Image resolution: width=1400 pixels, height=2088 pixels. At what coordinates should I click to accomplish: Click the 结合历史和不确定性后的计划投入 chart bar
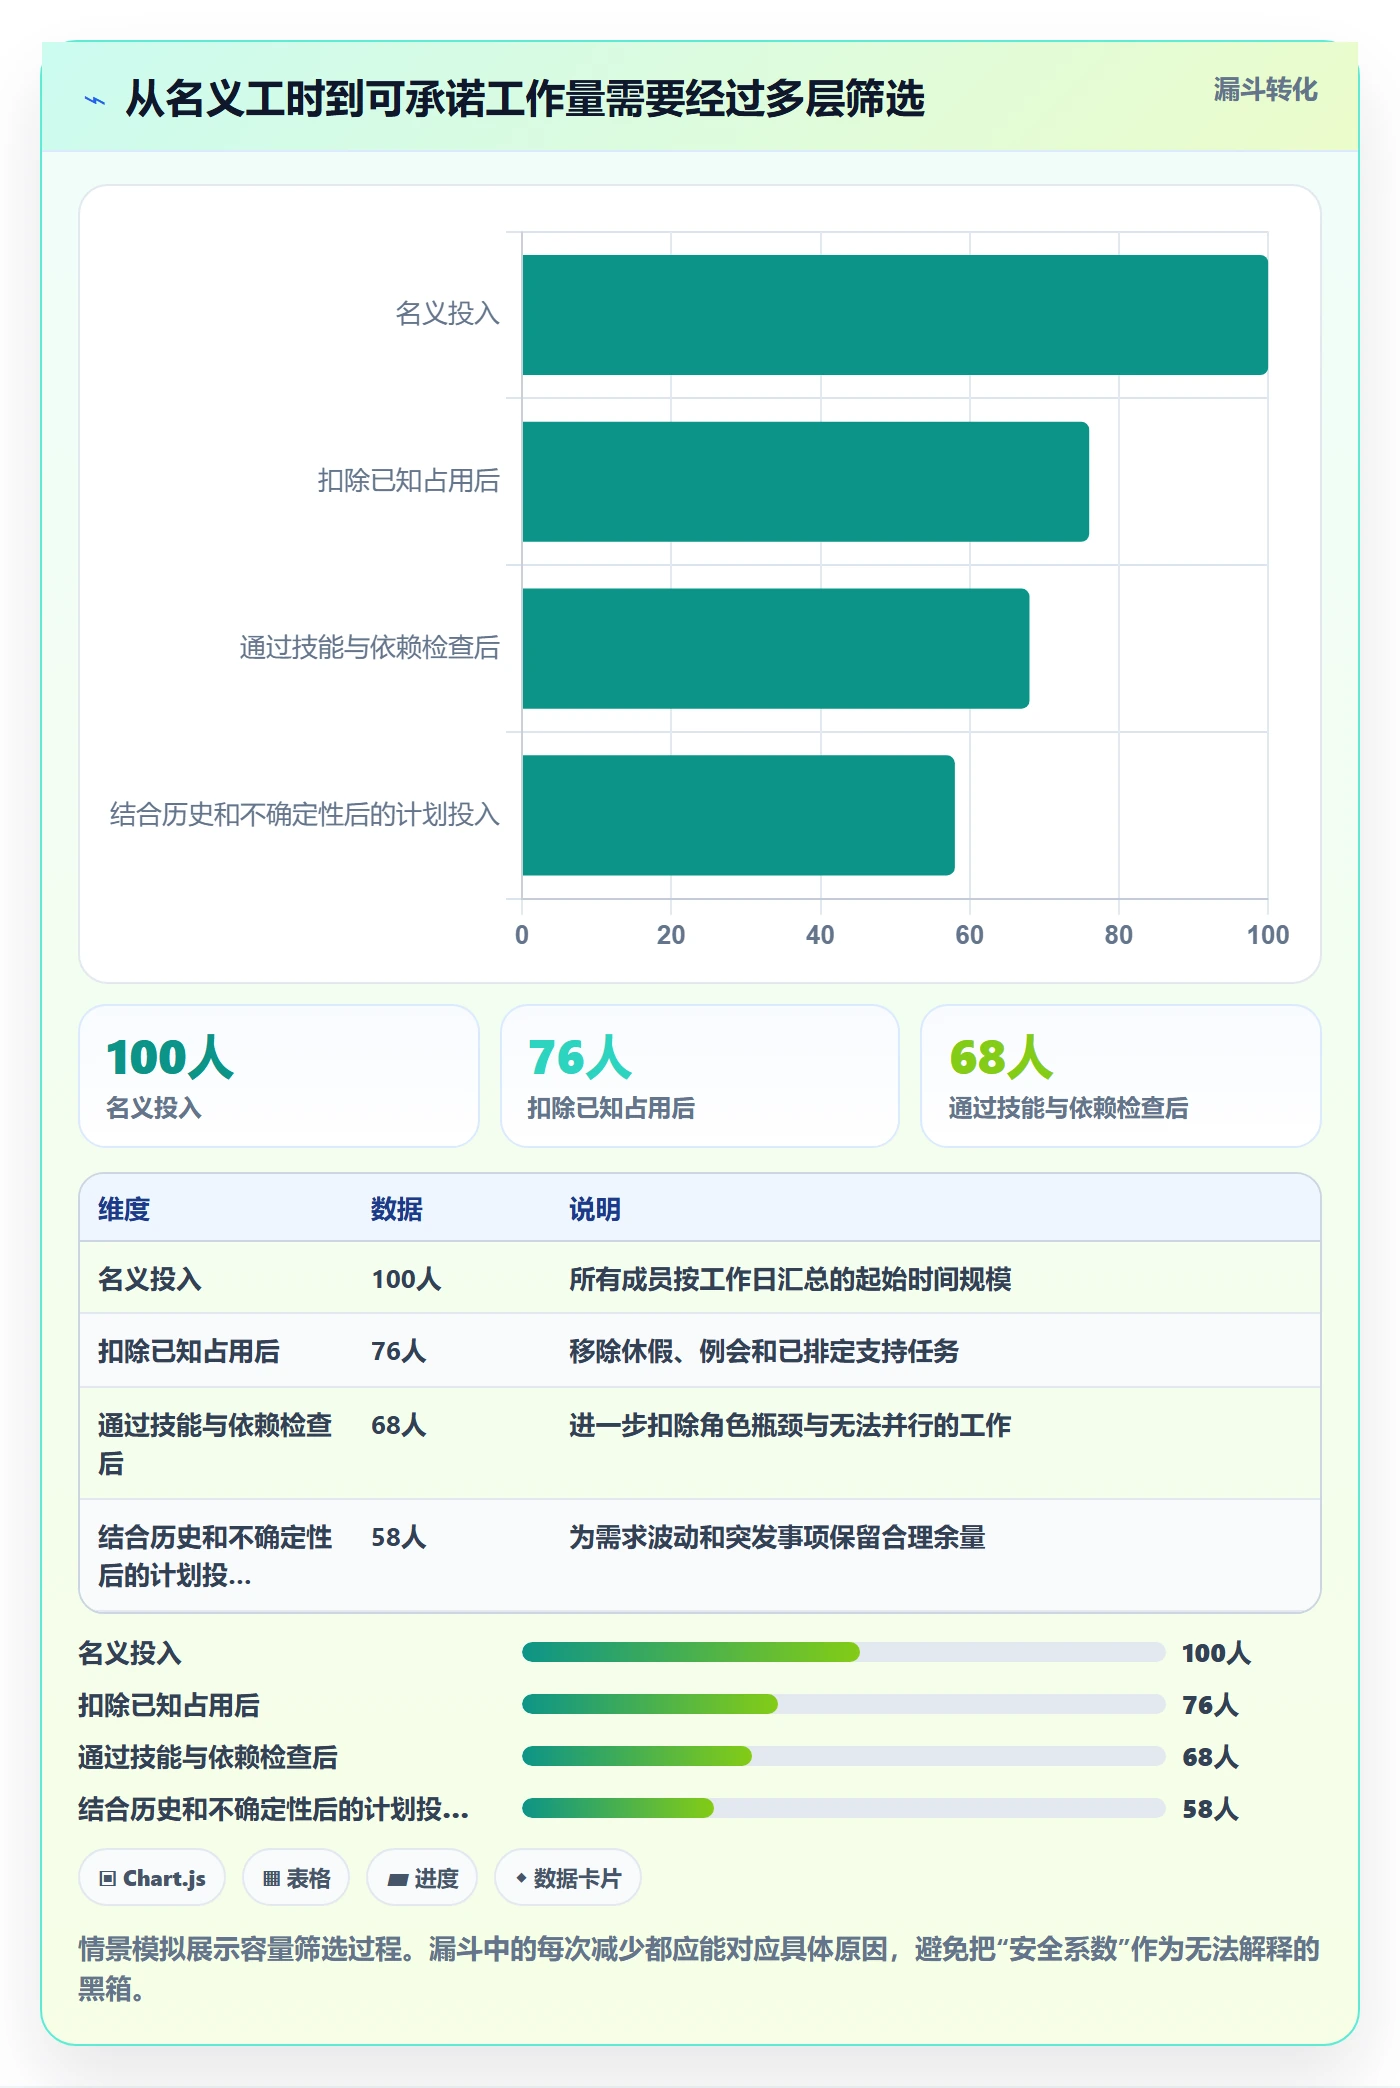(x=738, y=815)
